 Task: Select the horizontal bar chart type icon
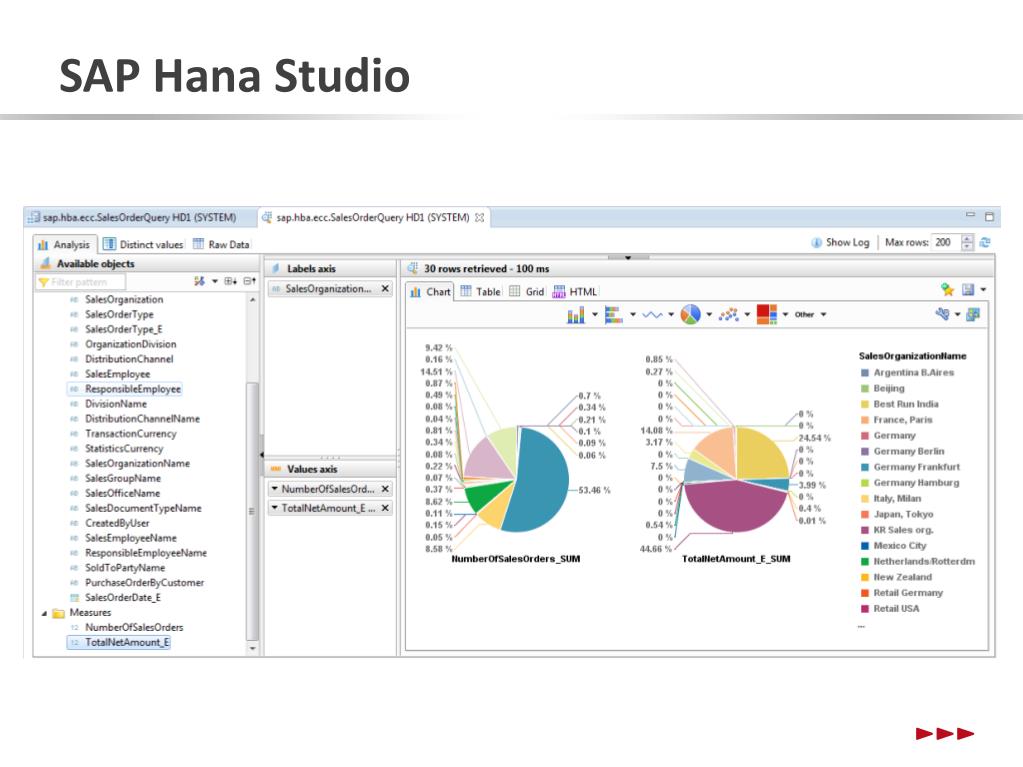click(x=613, y=315)
